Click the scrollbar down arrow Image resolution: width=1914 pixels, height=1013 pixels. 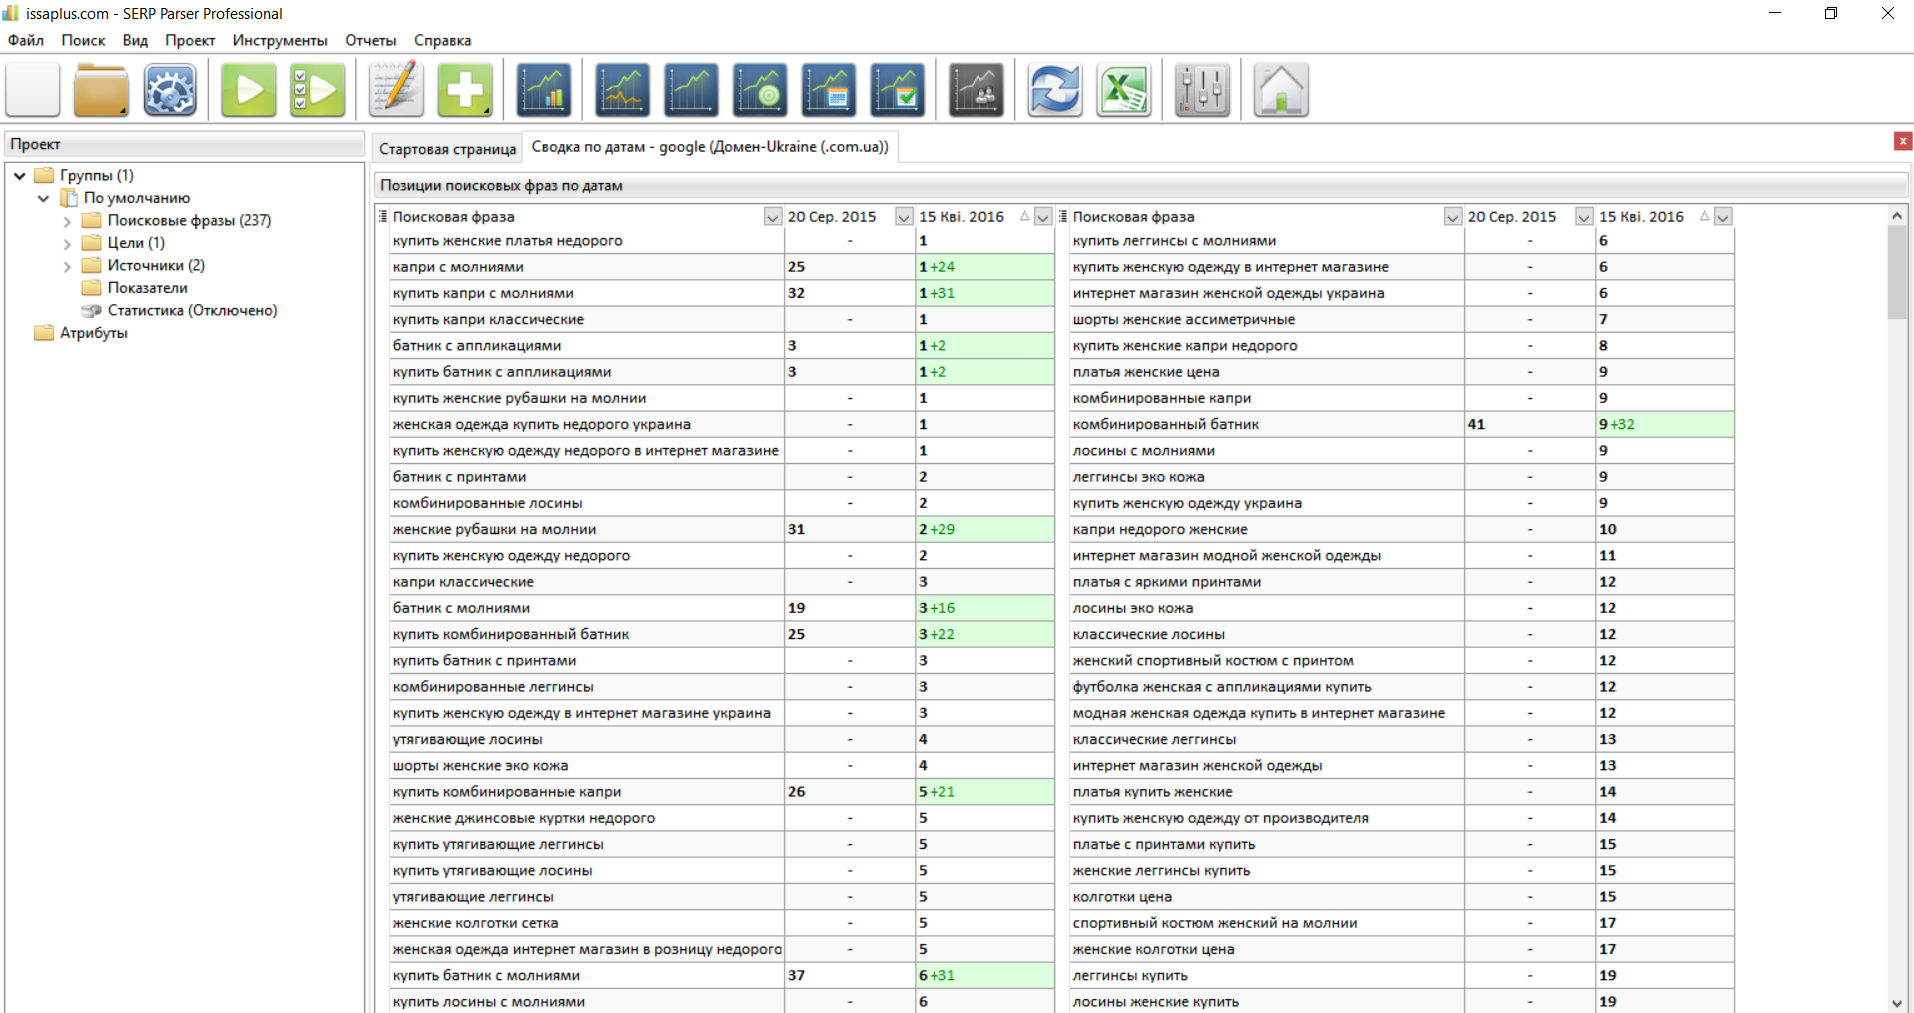point(1897,1003)
